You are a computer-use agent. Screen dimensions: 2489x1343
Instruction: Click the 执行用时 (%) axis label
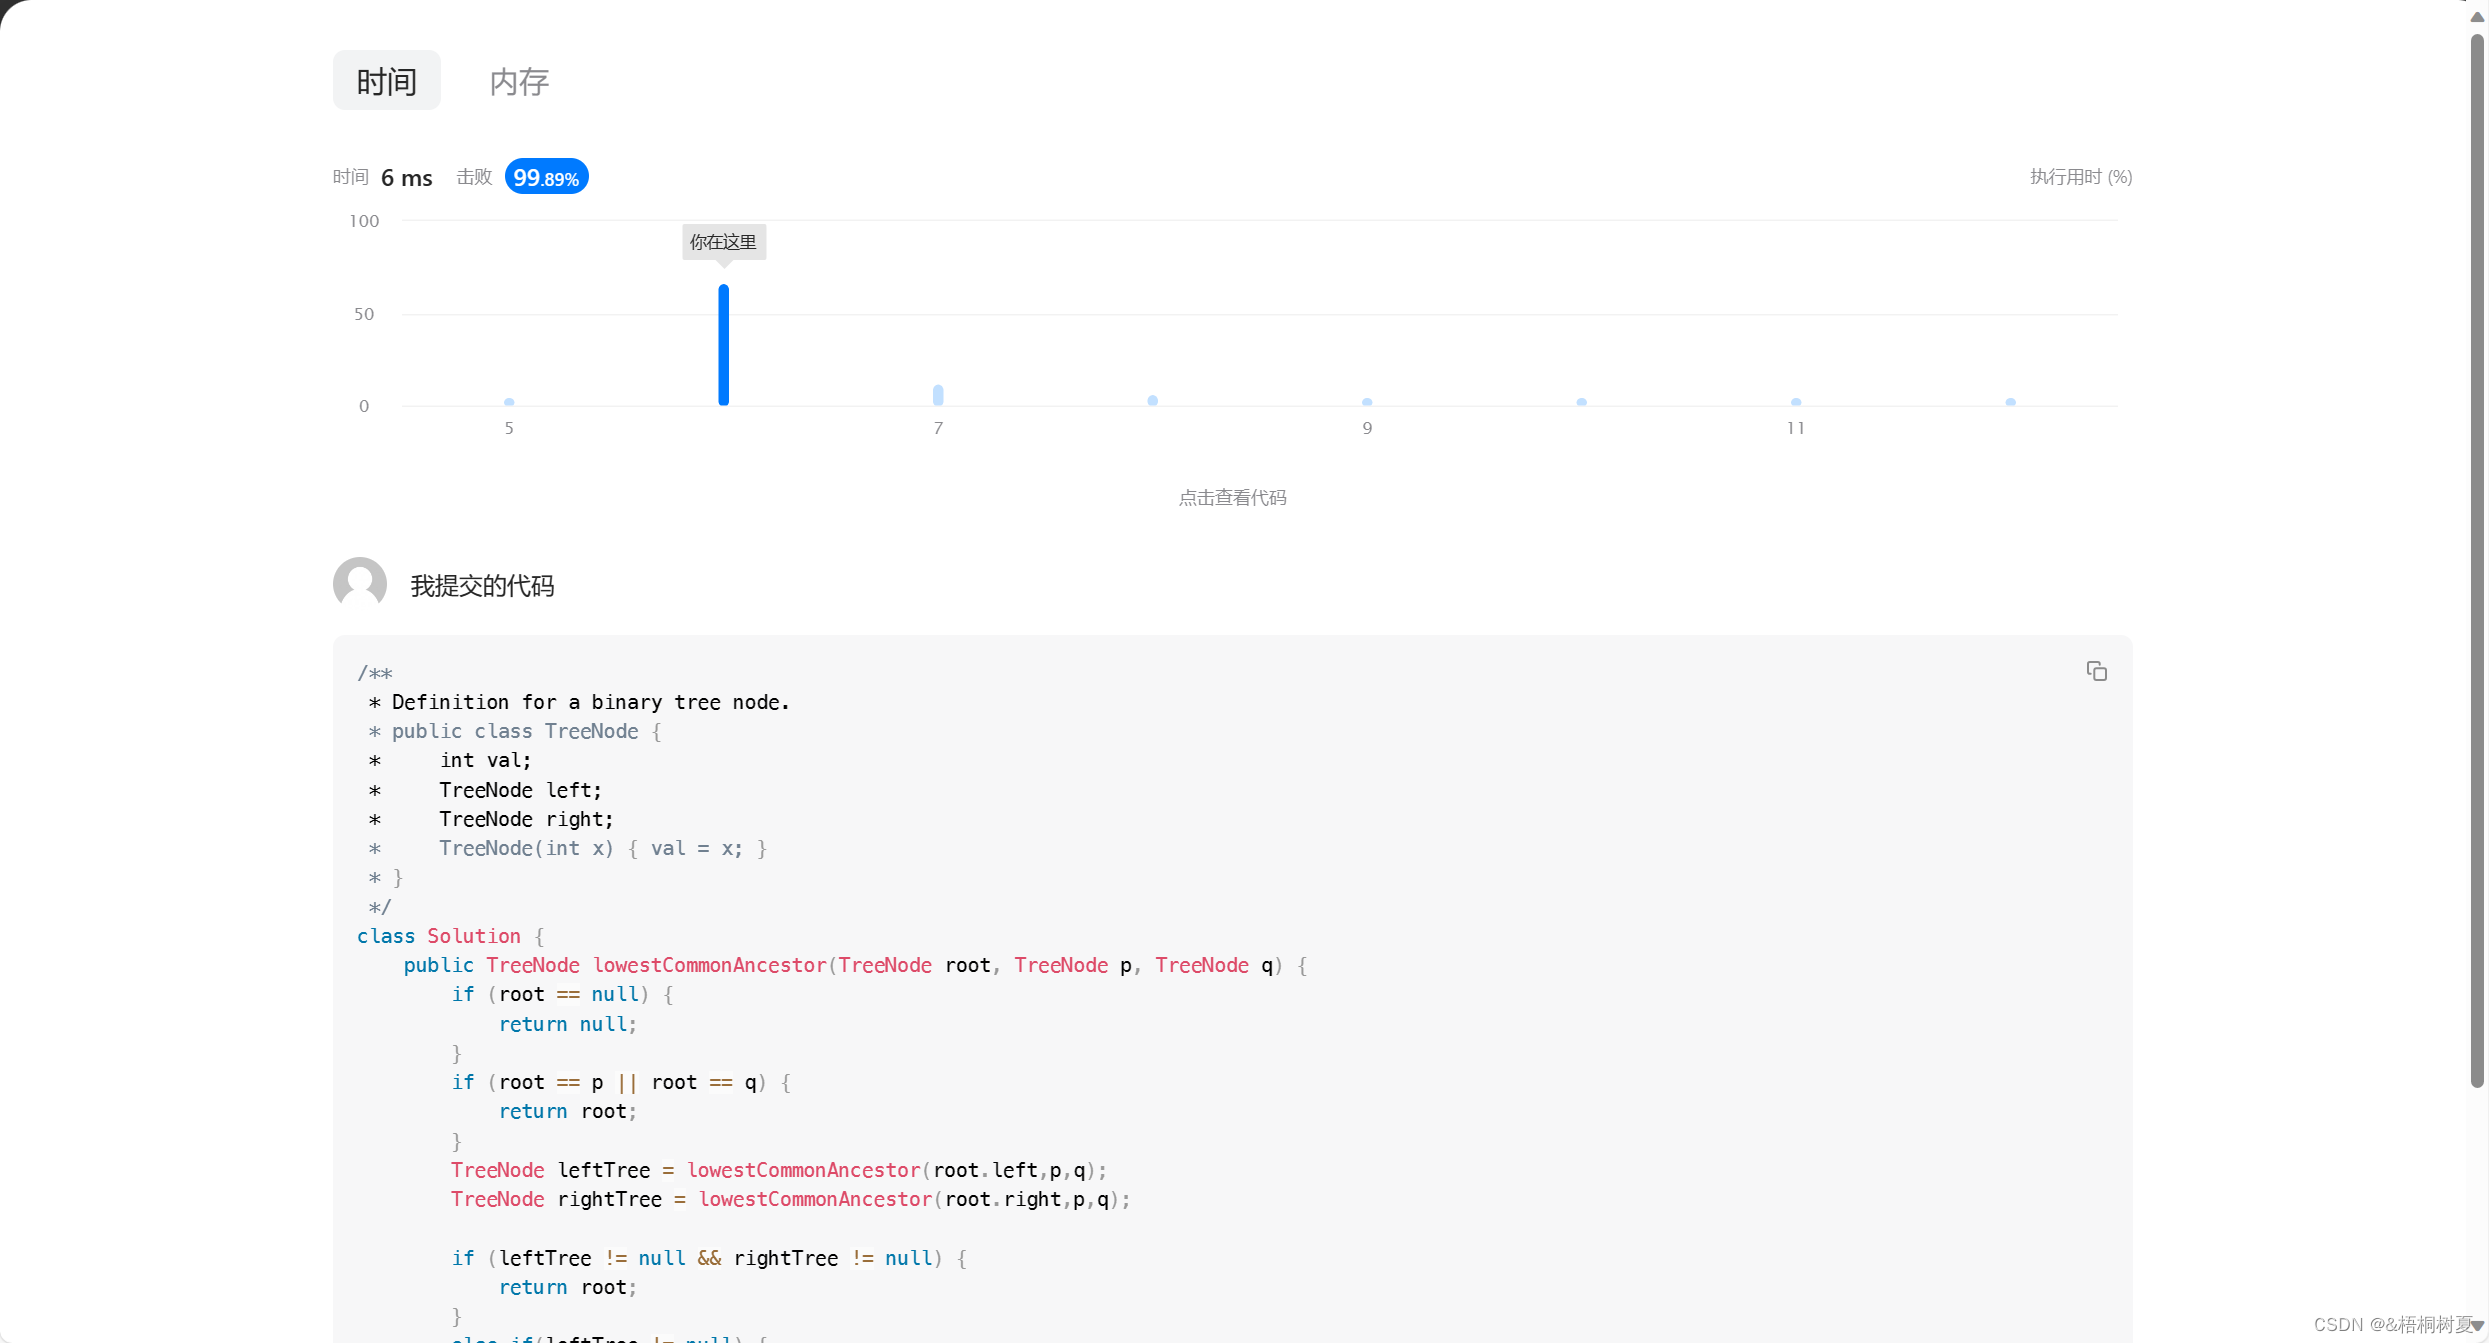[x=2081, y=177]
